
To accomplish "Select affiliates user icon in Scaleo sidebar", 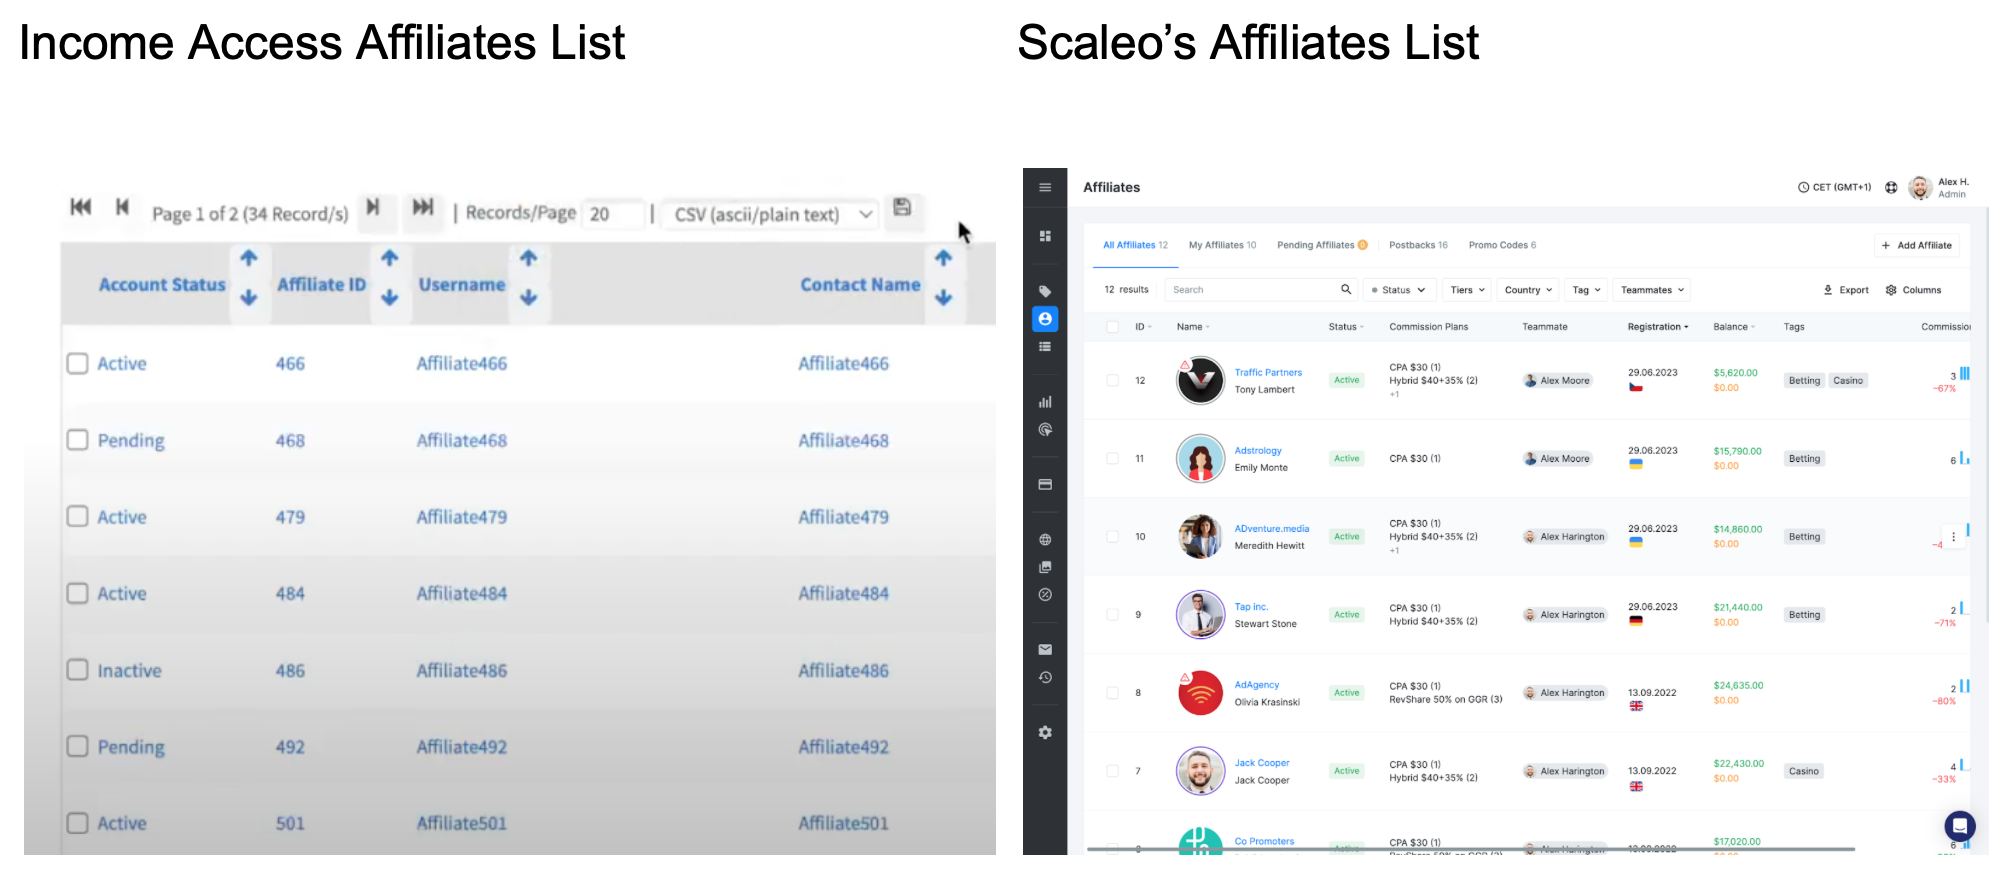I will click(x=1045, y=319).
